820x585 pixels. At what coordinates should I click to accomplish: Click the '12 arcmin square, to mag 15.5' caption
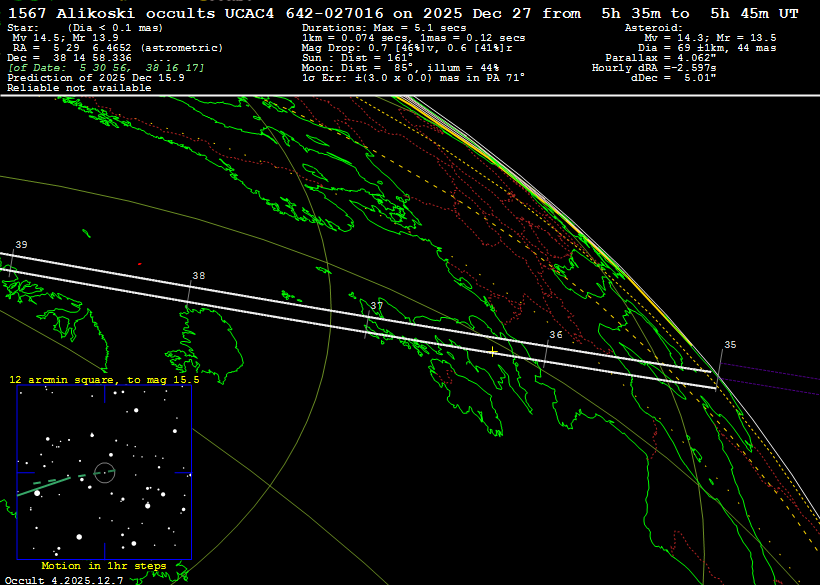104,380
